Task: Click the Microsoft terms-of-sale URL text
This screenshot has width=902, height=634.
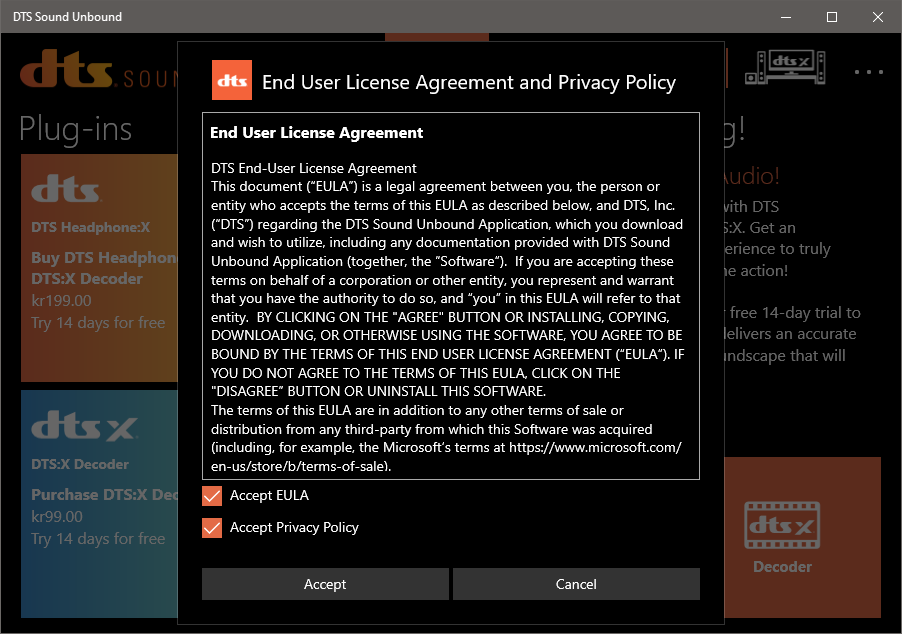Action: 446,457
